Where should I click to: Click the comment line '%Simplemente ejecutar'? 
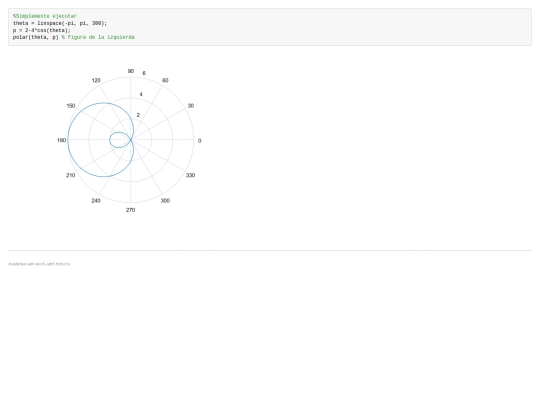click(44, 16)
